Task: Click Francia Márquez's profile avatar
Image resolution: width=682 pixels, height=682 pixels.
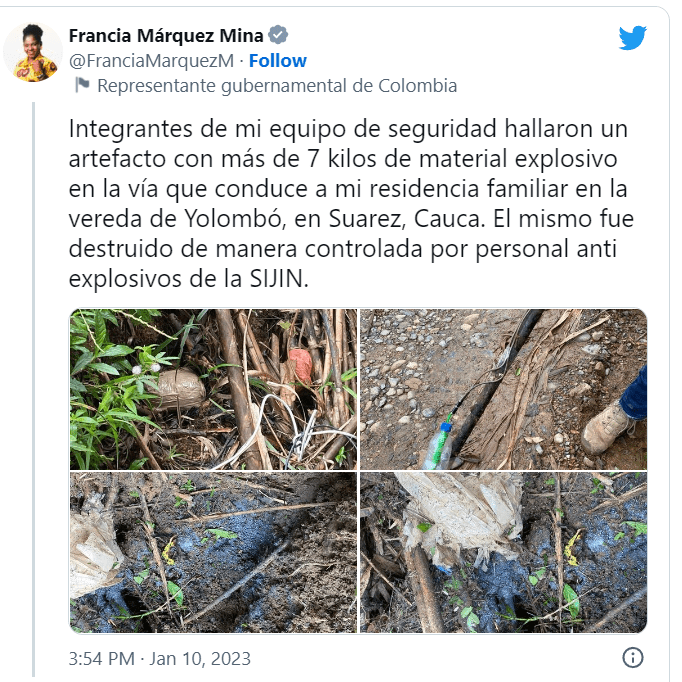Action: pyautogui.click(x=33, y=52)
